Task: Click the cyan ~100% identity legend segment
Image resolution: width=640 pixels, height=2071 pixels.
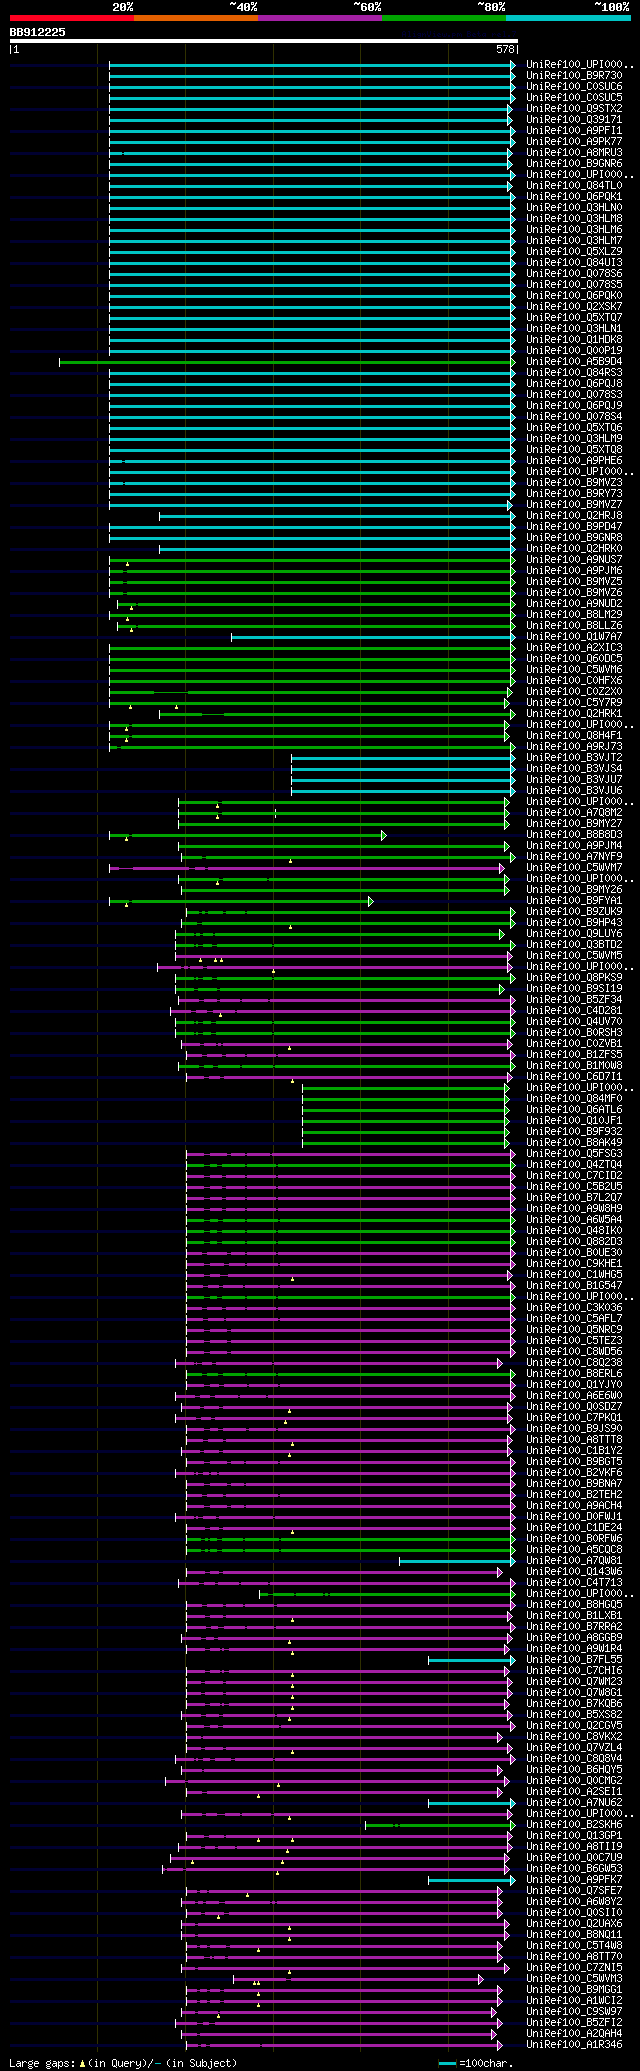Action: pyautogui.click(x=568, y=18)
